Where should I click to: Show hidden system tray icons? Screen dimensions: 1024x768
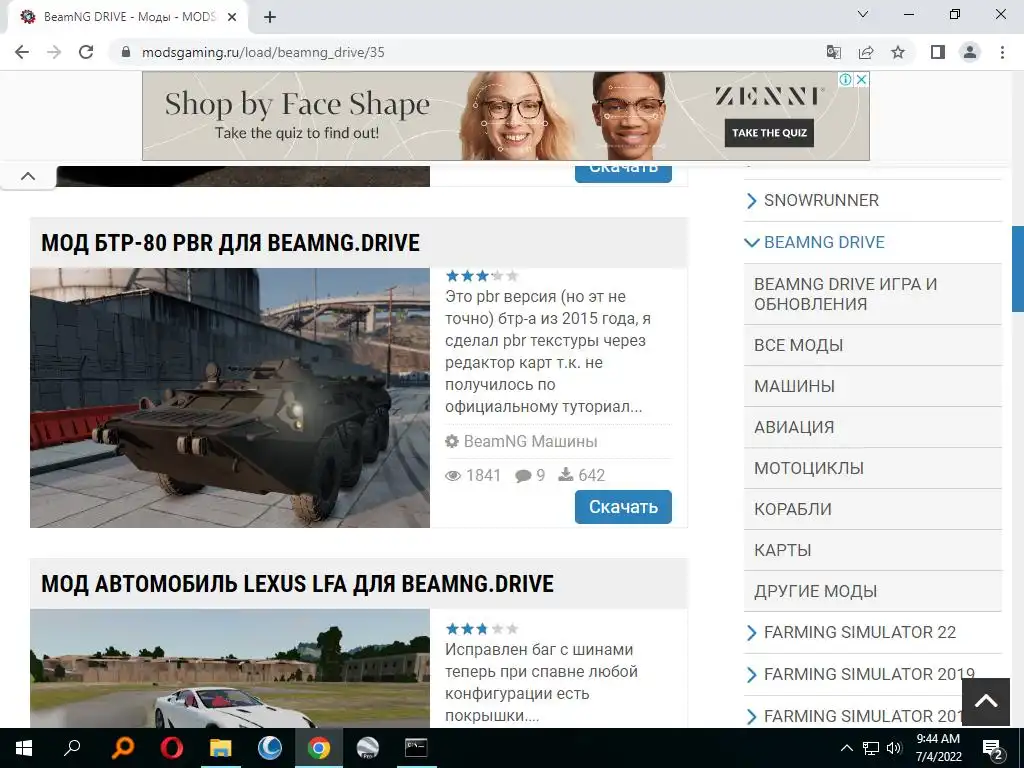846,748
